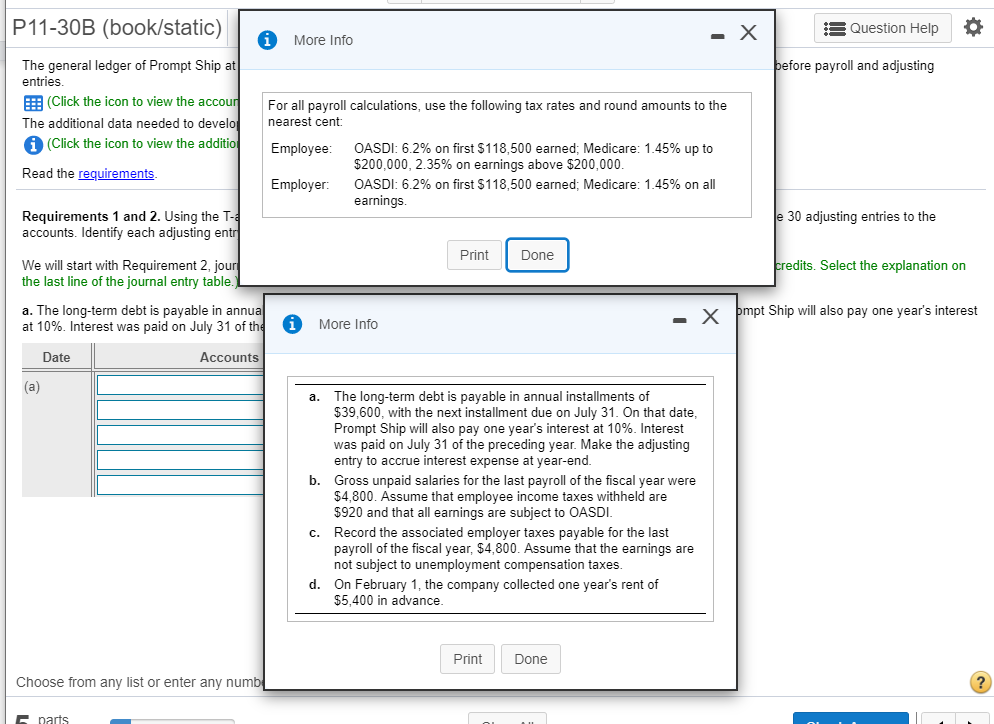994x724 pixels.
Task: Click second account input field of the journal table
Action: pos(181,410)
